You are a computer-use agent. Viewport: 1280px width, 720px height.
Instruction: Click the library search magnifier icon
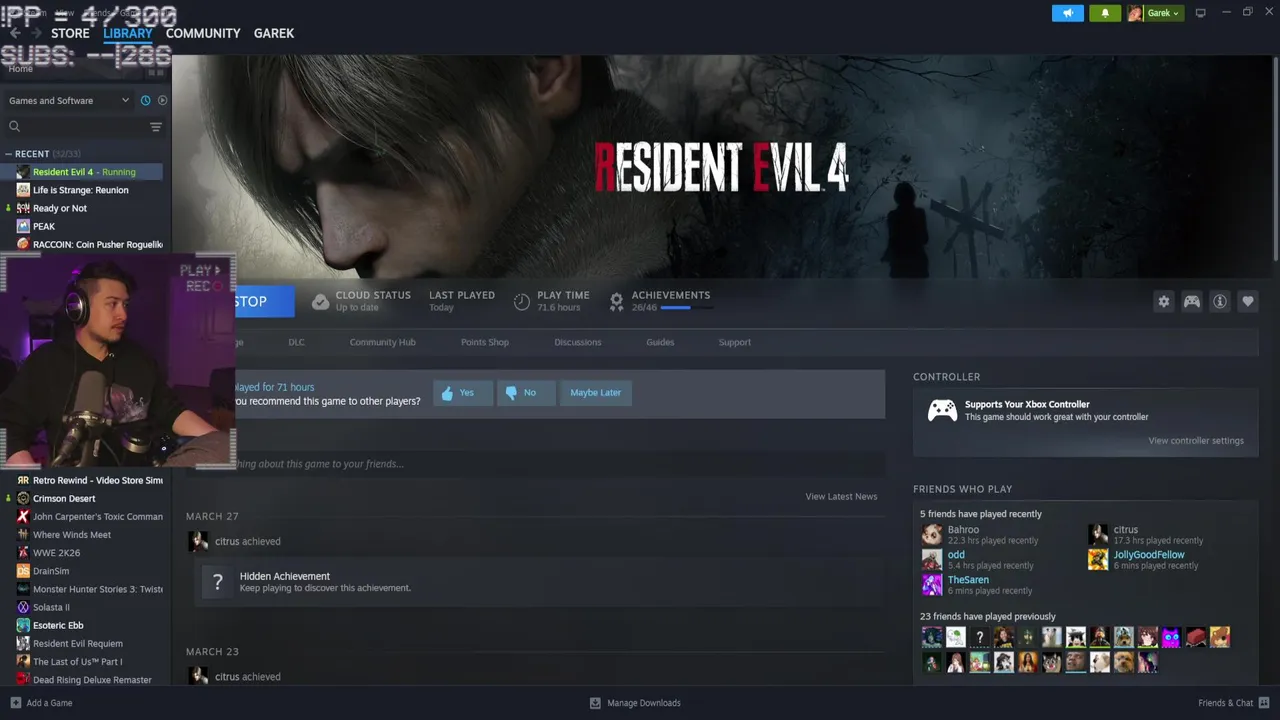coord(14,126)
